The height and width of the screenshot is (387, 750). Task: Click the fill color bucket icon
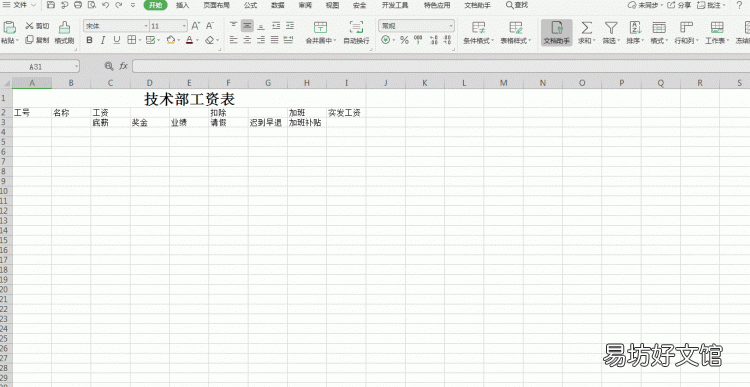click(171, 40)
